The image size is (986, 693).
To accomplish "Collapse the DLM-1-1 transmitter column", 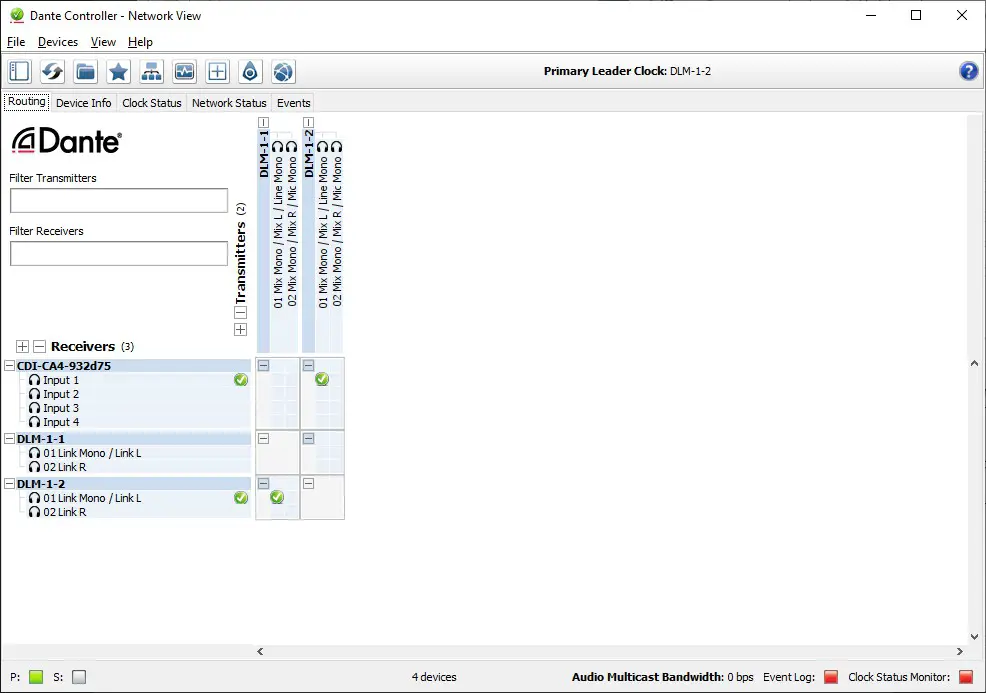I will [x=263, y=123].
